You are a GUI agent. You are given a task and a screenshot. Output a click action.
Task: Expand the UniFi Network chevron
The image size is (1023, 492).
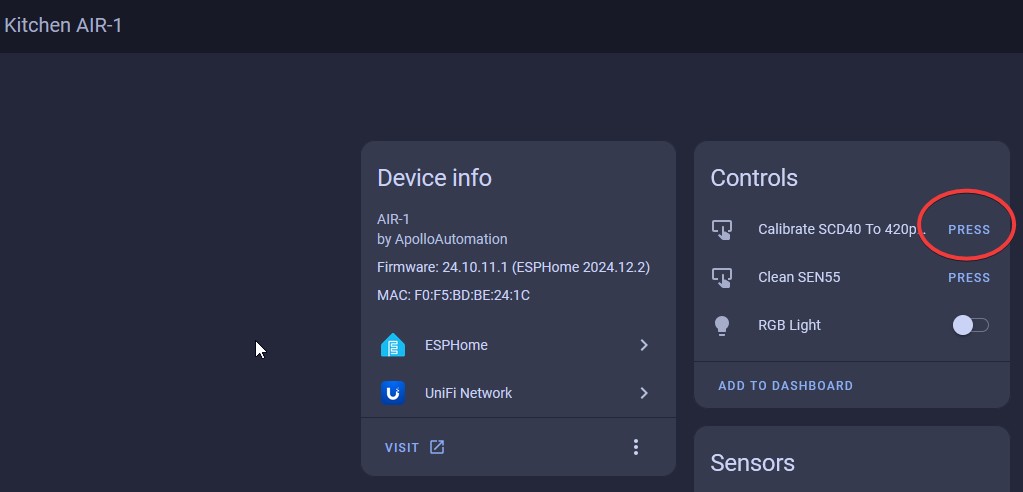tap(644, 393)
